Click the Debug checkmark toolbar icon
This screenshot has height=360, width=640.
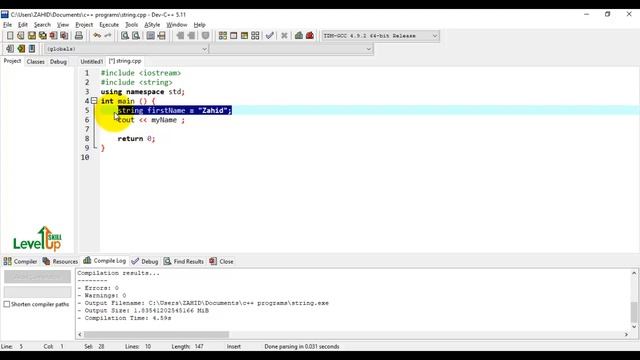[269, 36]
